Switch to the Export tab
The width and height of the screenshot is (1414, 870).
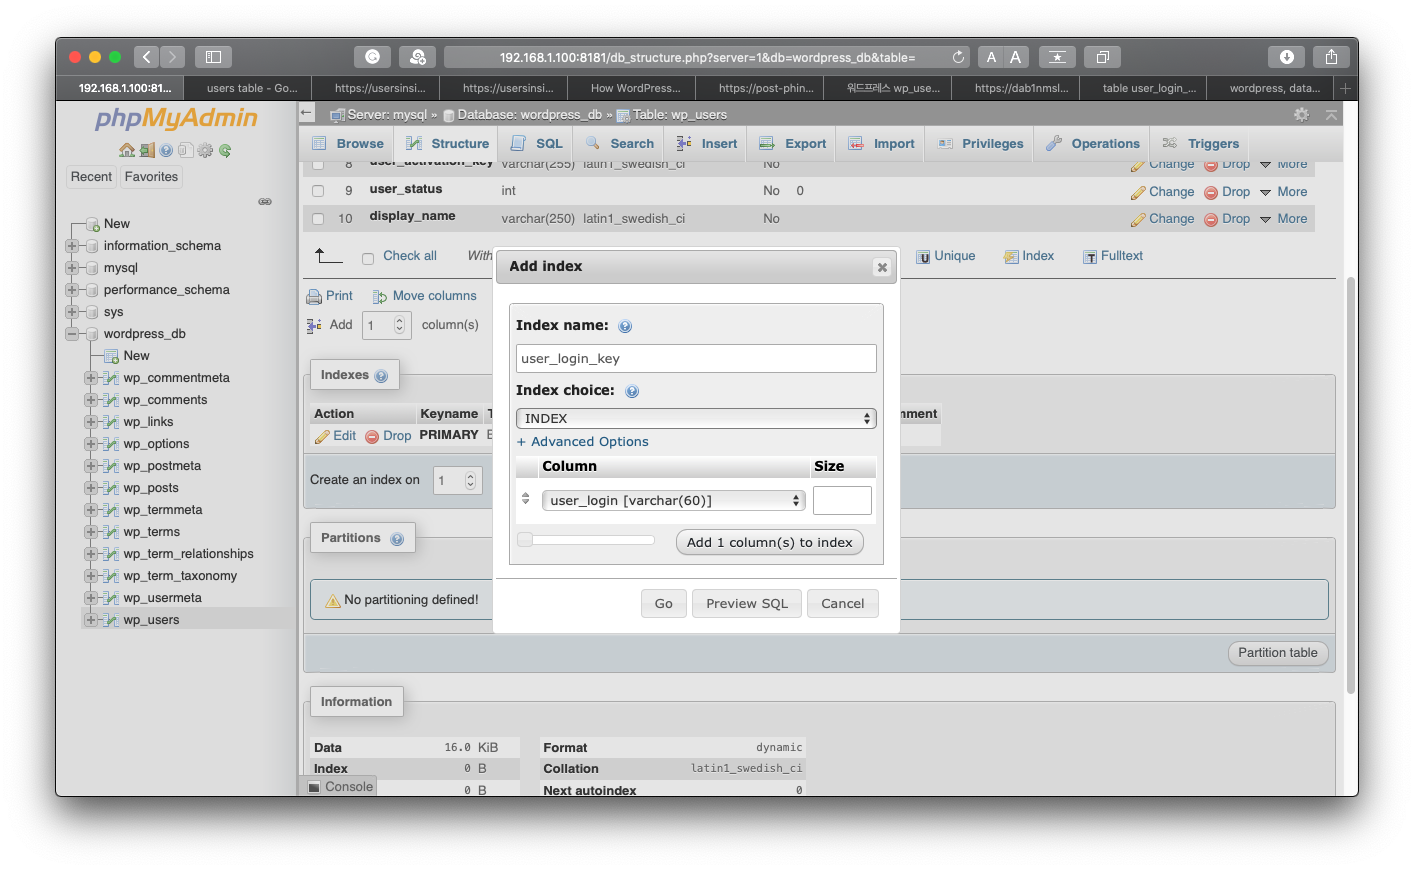[x=793, y=144]
